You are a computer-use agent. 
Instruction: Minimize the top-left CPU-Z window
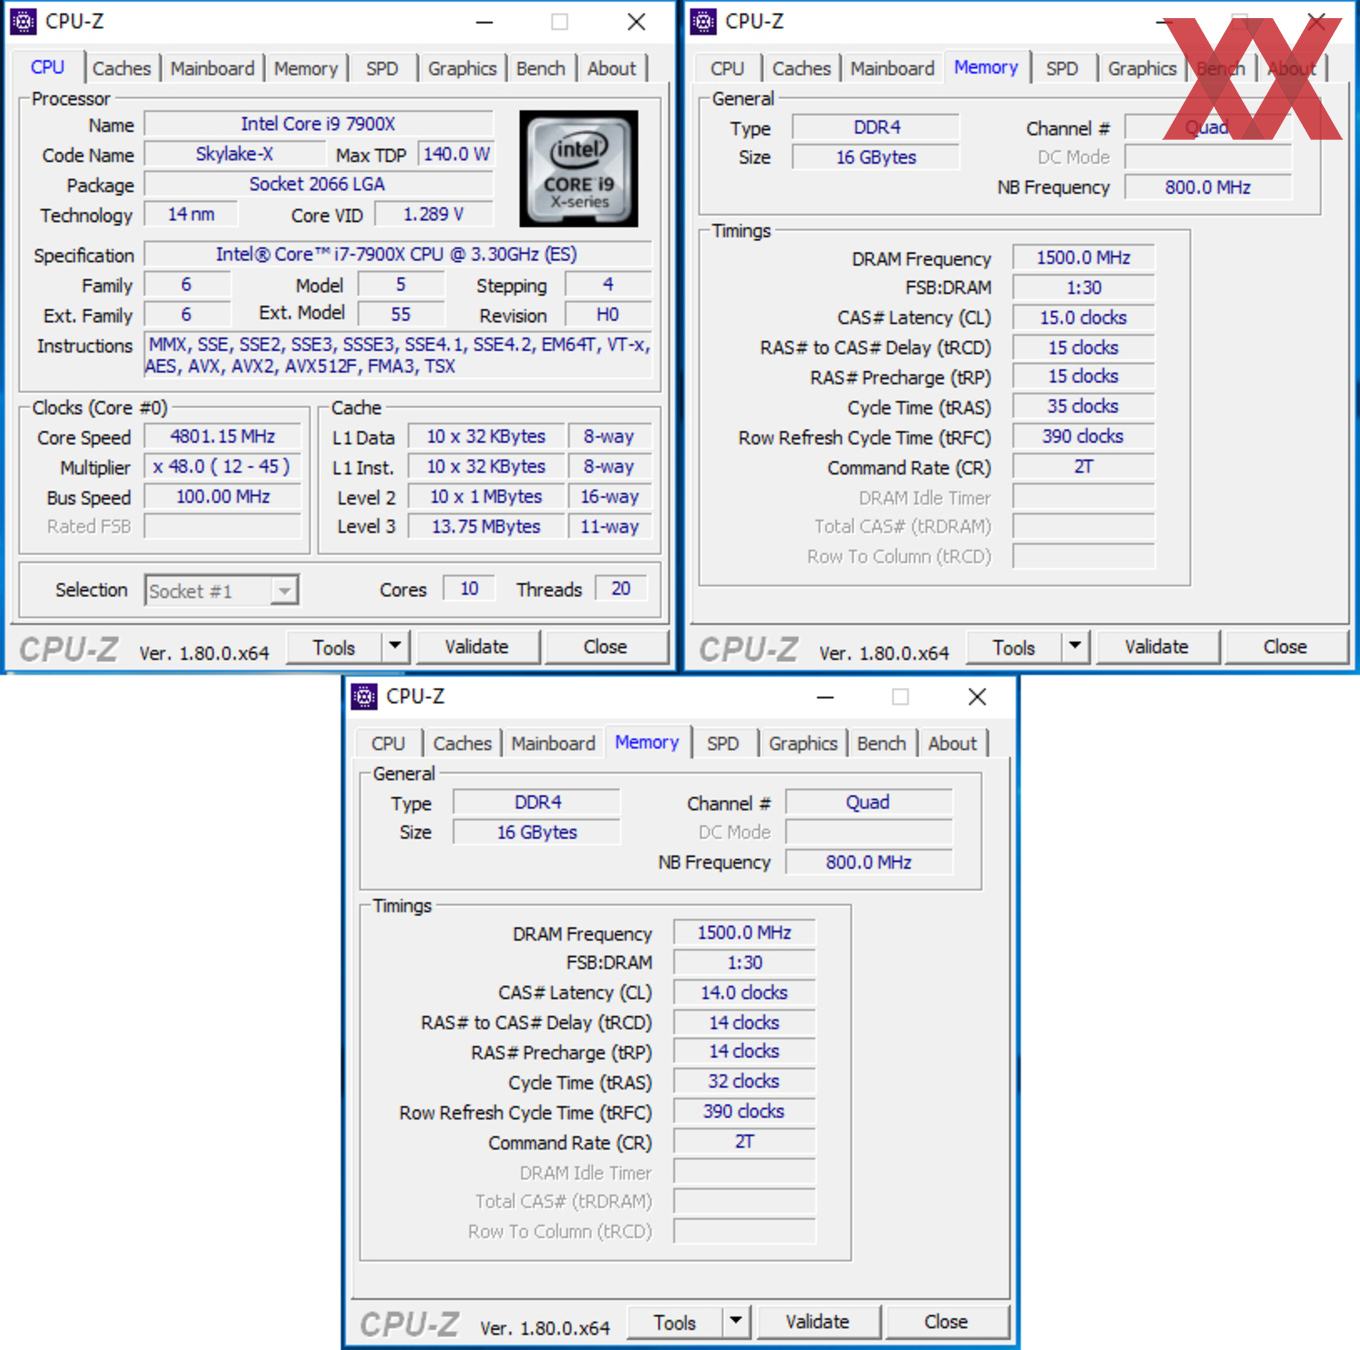click(484, 22)
